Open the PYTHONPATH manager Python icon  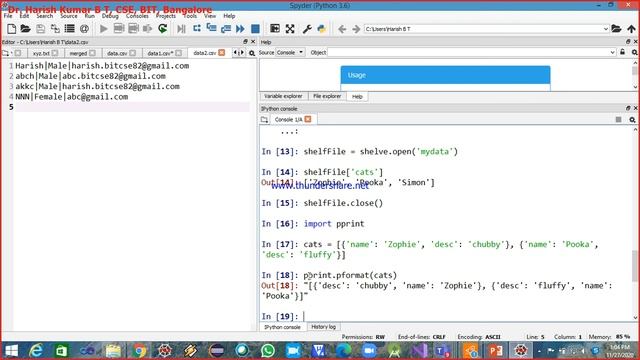point(322,29)
